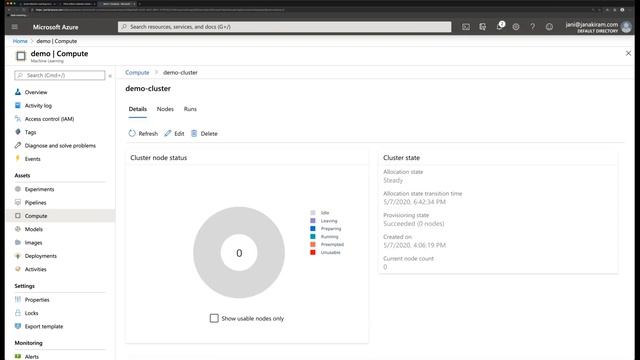Click the Locks padlock icon
640x360 pixels.
(x=18, y=313)
